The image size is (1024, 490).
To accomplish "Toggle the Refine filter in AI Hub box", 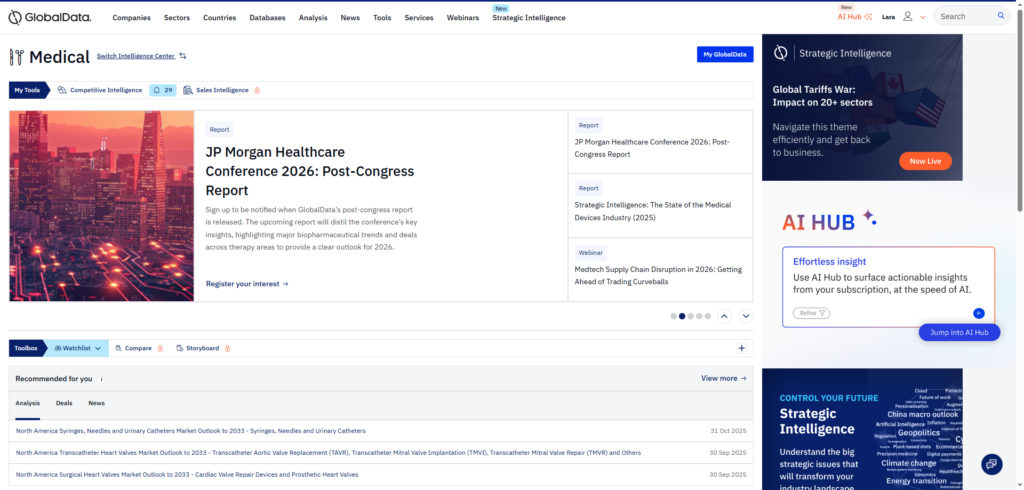I will [812, 313].
